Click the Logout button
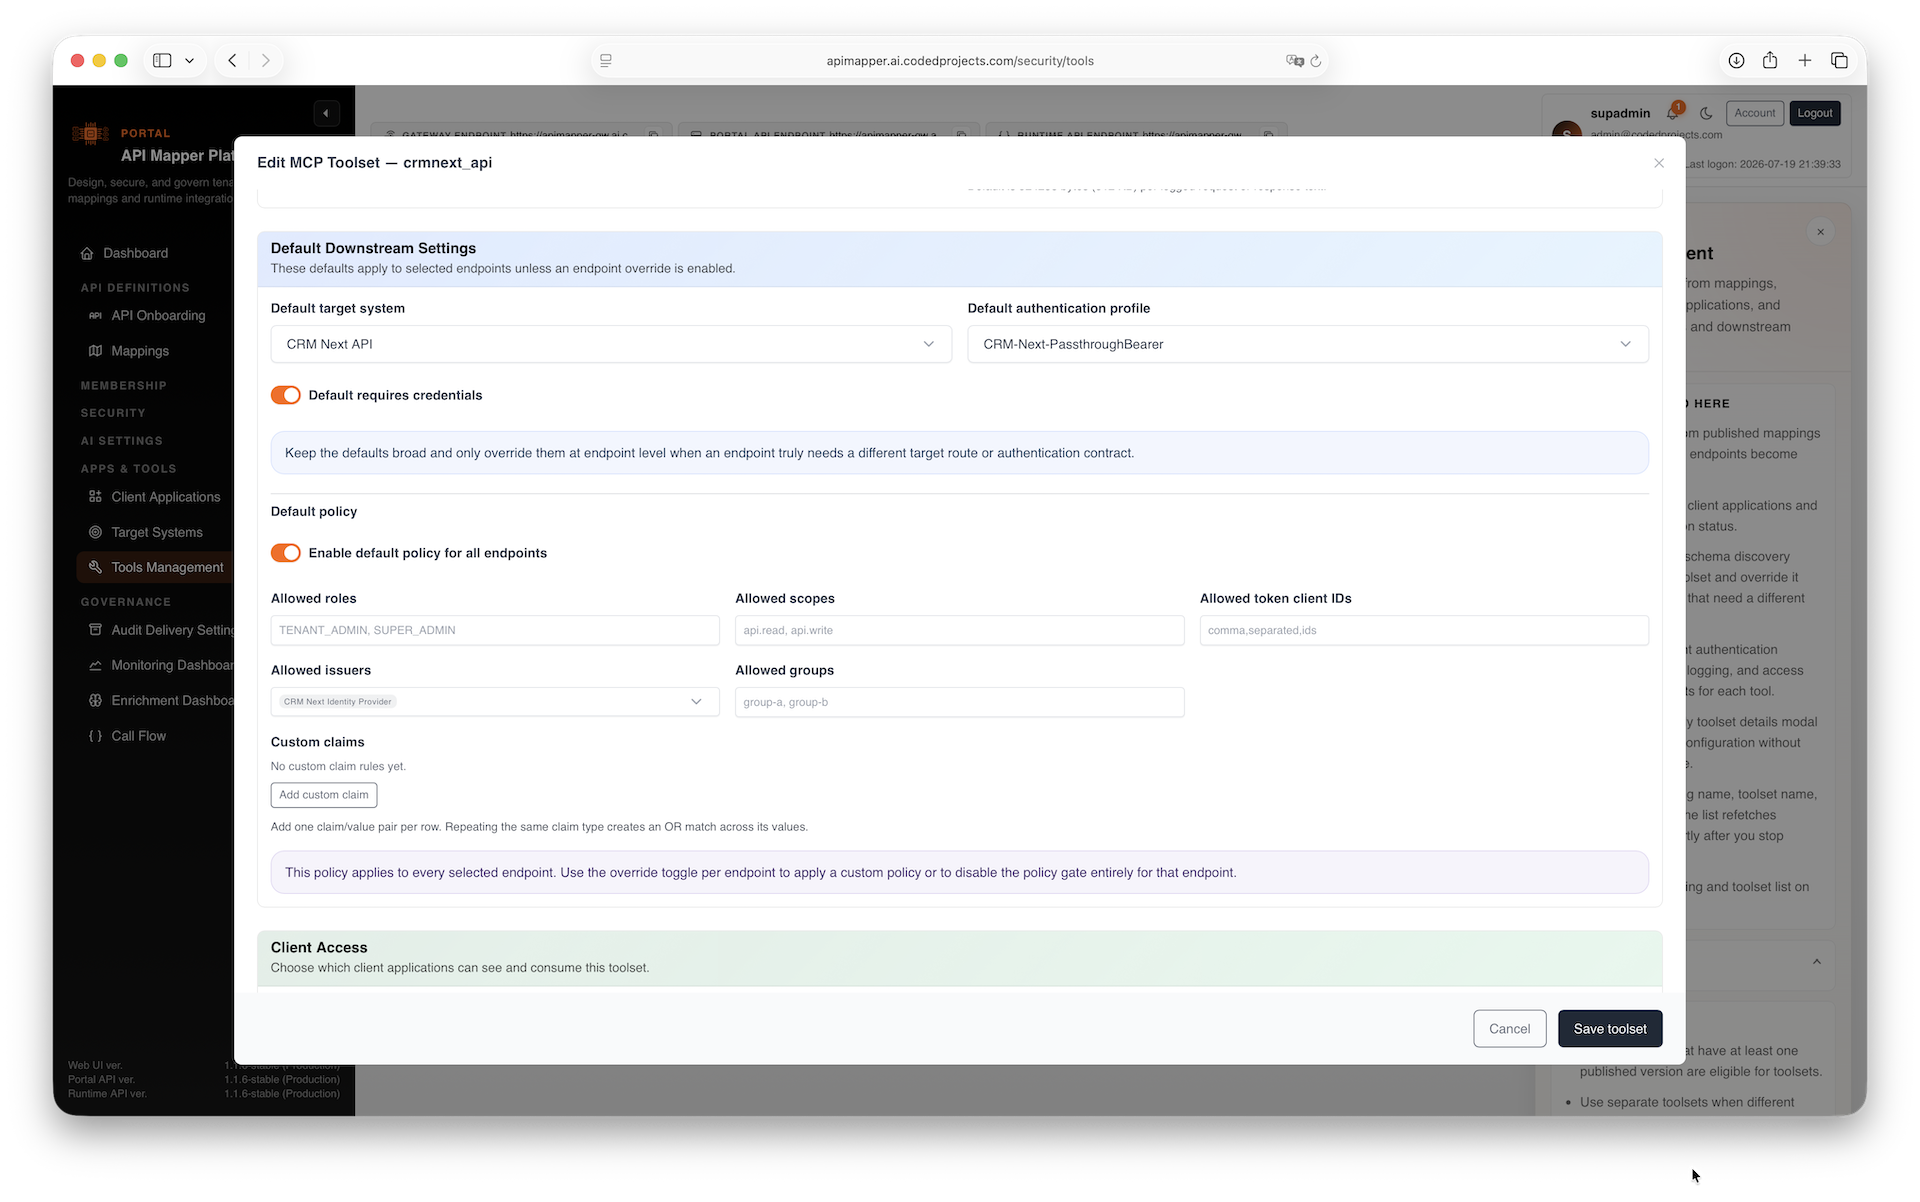The height and width of the screenshot is (1202, 1920). click(x=1815, y=113)
